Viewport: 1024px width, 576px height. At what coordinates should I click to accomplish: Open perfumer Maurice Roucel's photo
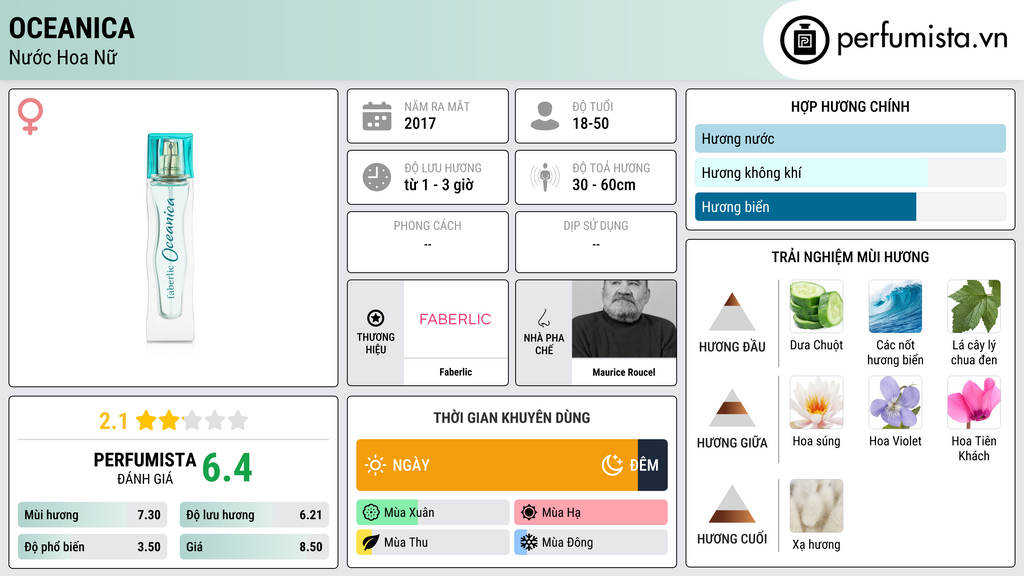coord(624,319)
